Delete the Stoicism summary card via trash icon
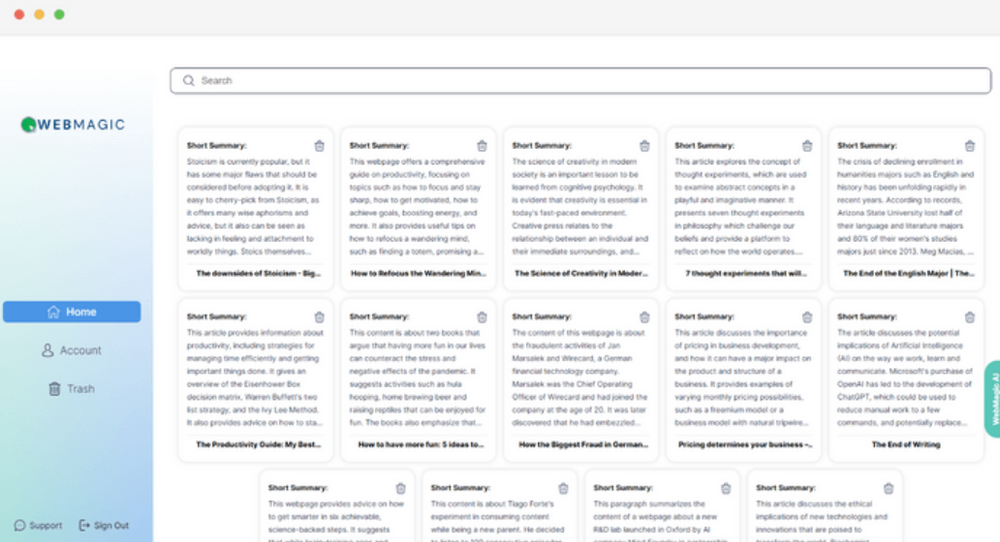Viewport: 1000px width, 542px height. coord(319,146)
